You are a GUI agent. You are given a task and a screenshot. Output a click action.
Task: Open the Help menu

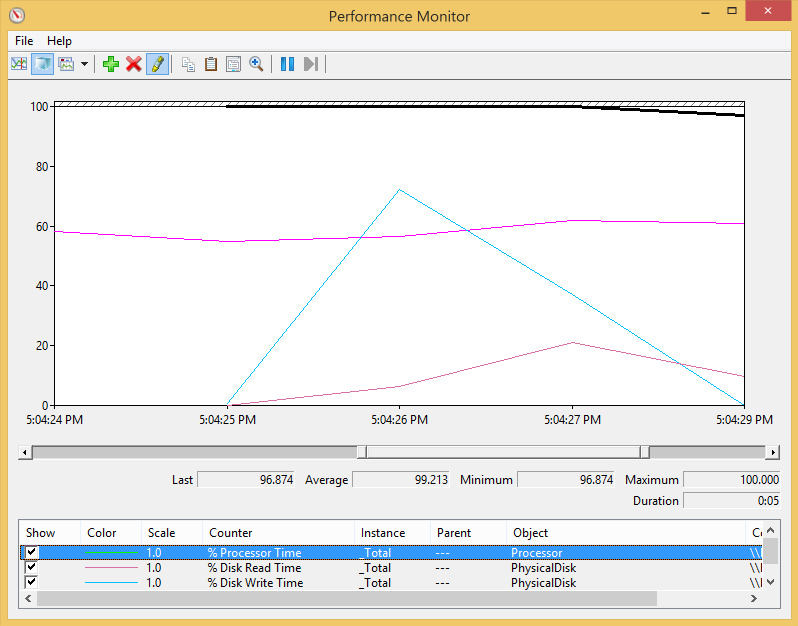[x=59, y=41]
